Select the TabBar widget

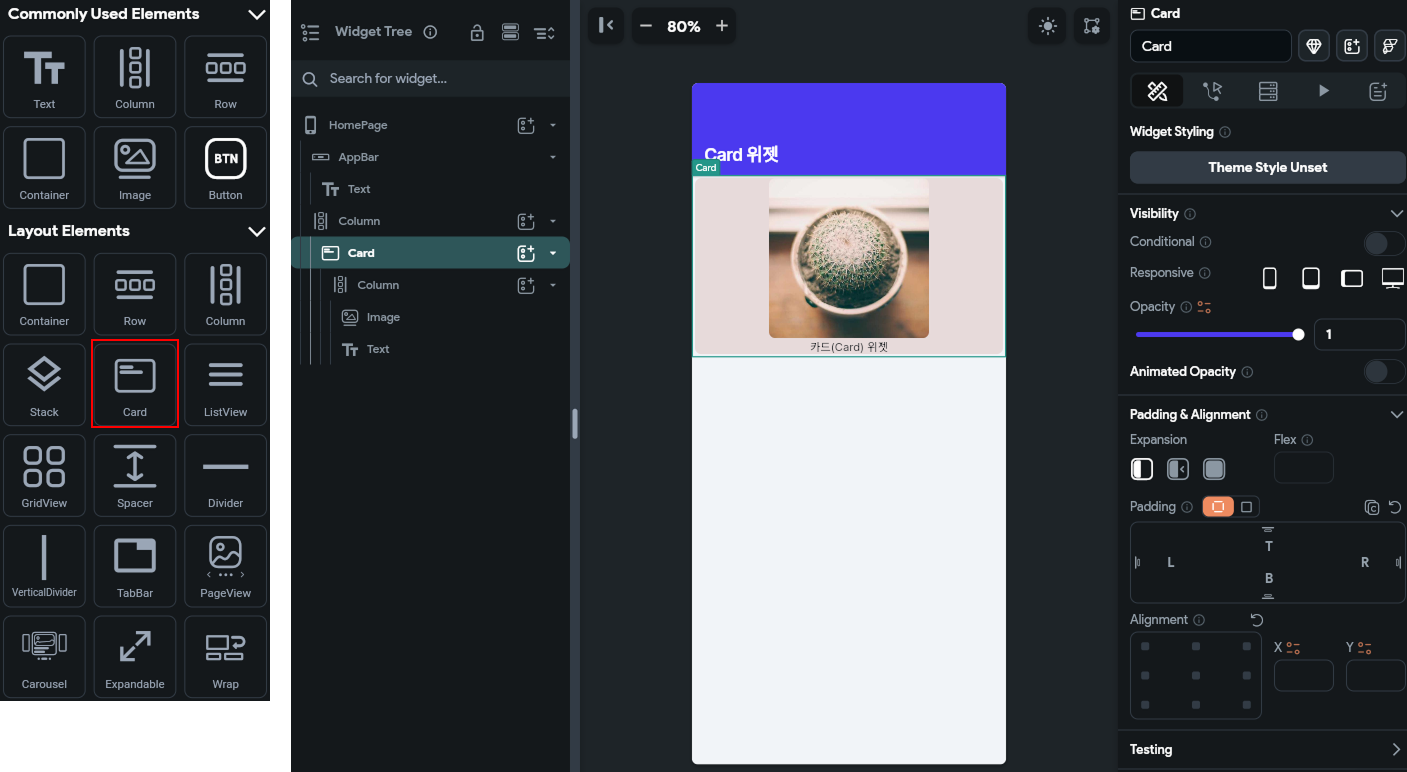(x=135, y=566)
